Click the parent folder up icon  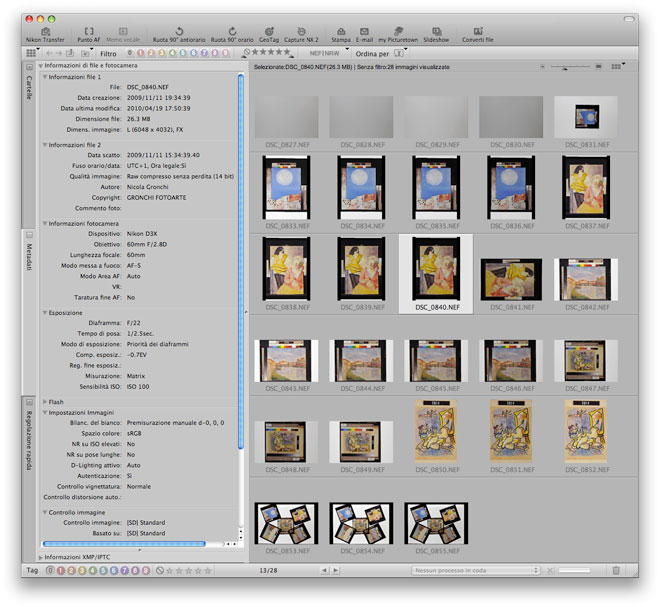coord(70,53)
